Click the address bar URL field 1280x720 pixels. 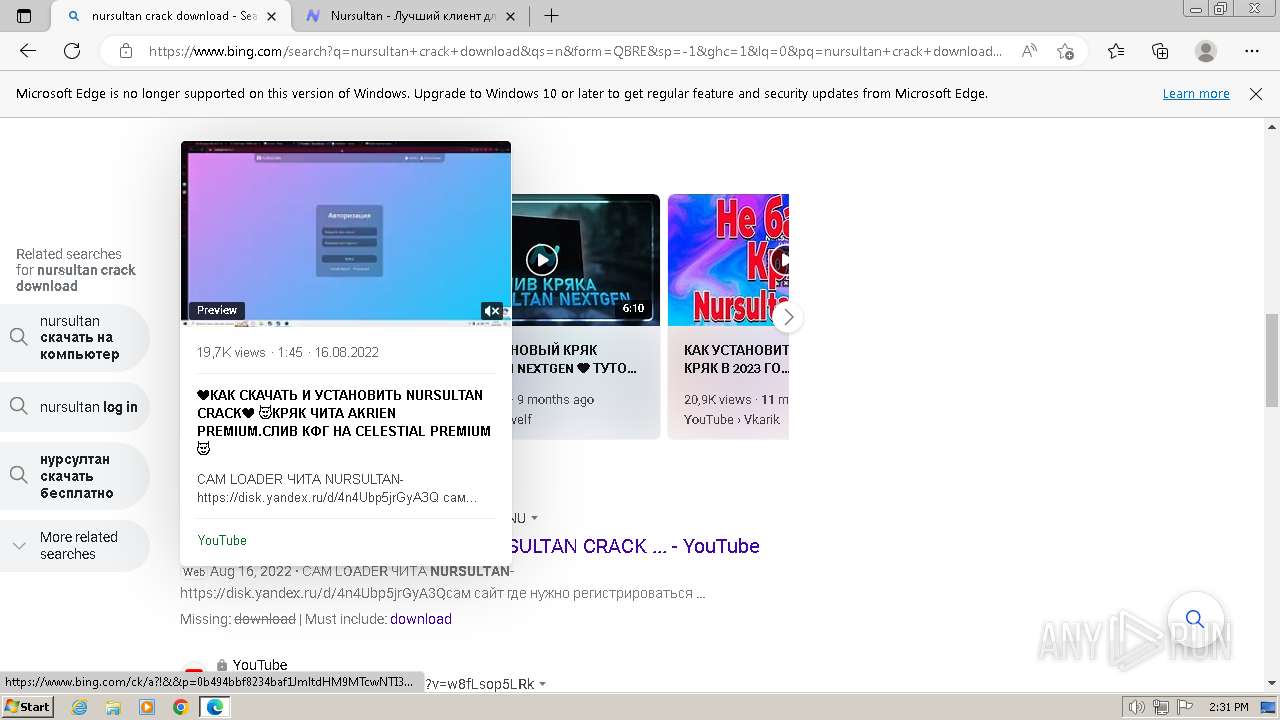[575, 51]
